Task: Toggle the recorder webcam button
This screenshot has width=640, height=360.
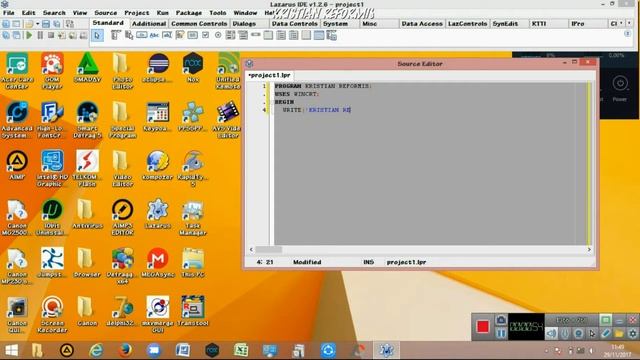Action: (x=578, y=333)
